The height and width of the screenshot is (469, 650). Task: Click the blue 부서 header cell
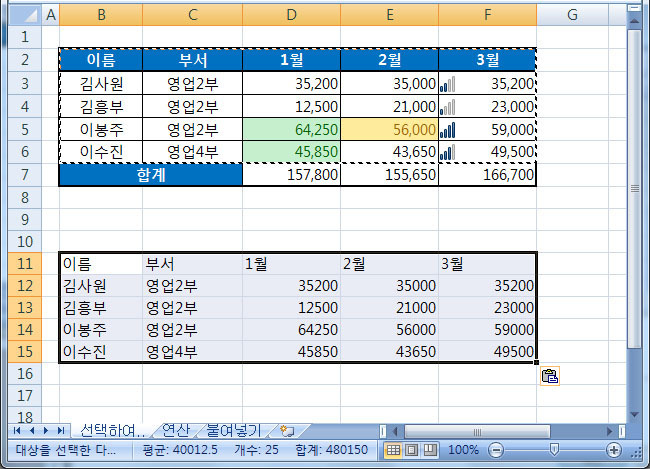(x=192, y=60)
